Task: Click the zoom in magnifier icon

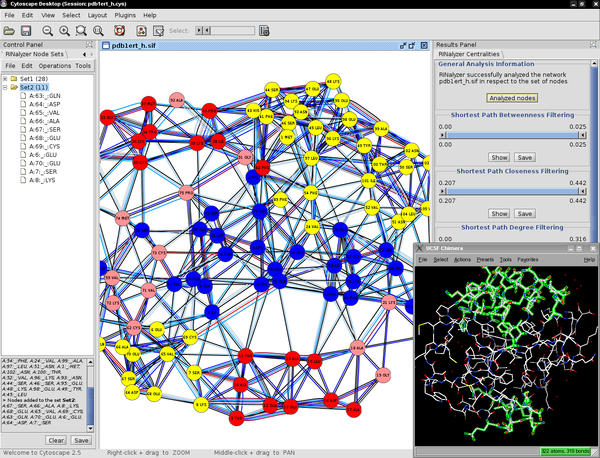Action: point(65,31)
